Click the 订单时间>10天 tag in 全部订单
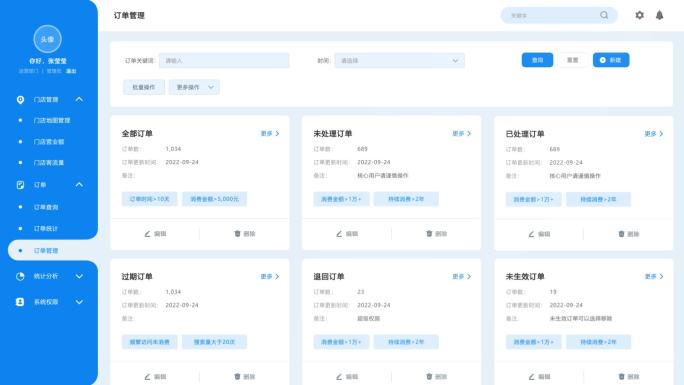The height and width of the screenshot is (385, 684). point(150,199)
